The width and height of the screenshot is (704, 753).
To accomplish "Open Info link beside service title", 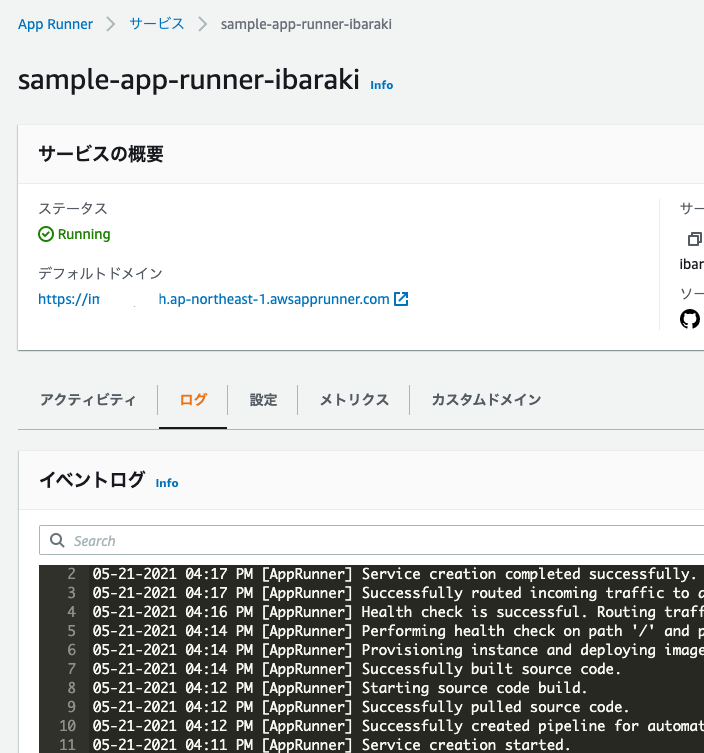I will pos(381,85).
